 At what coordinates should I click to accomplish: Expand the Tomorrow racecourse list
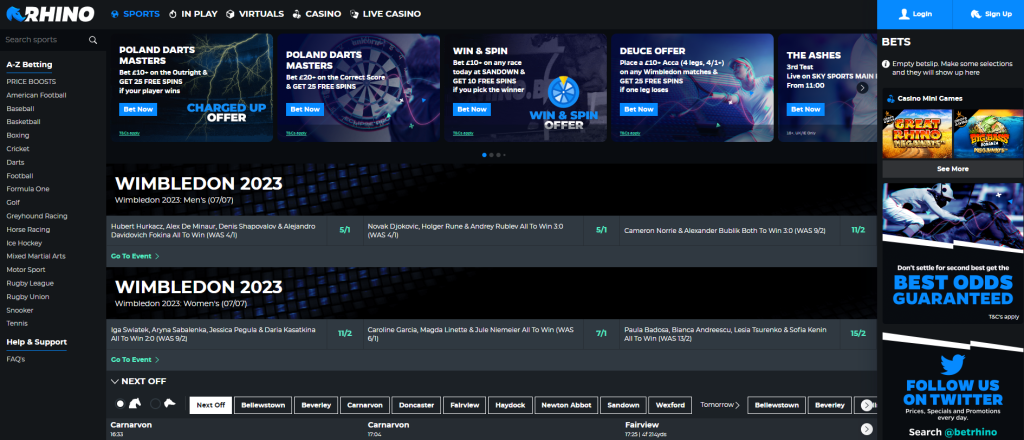[720, 405]
